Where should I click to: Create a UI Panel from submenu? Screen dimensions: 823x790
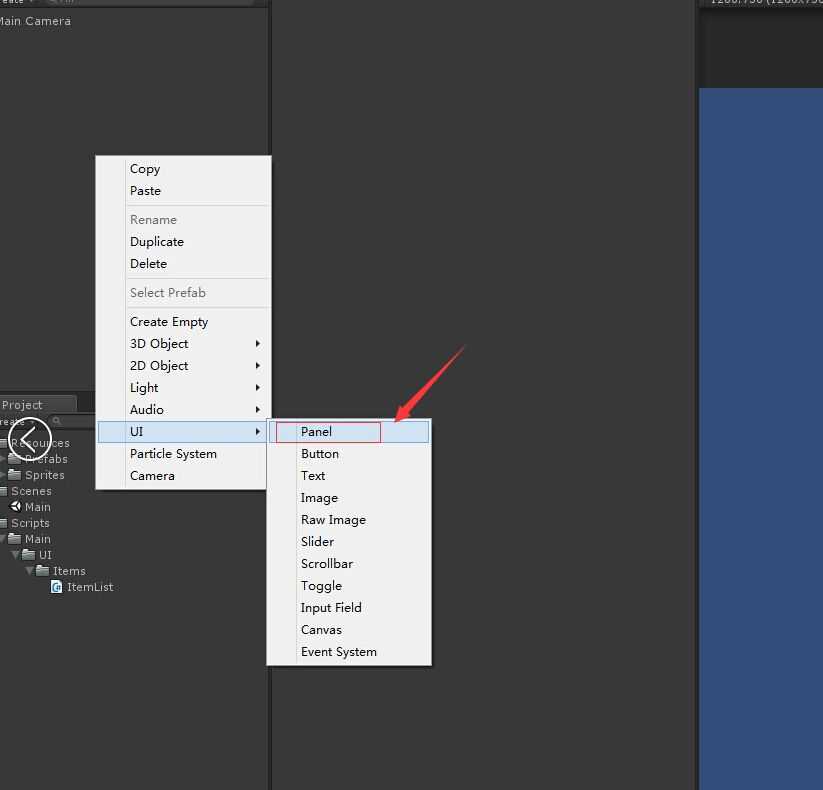click(349, 432)
